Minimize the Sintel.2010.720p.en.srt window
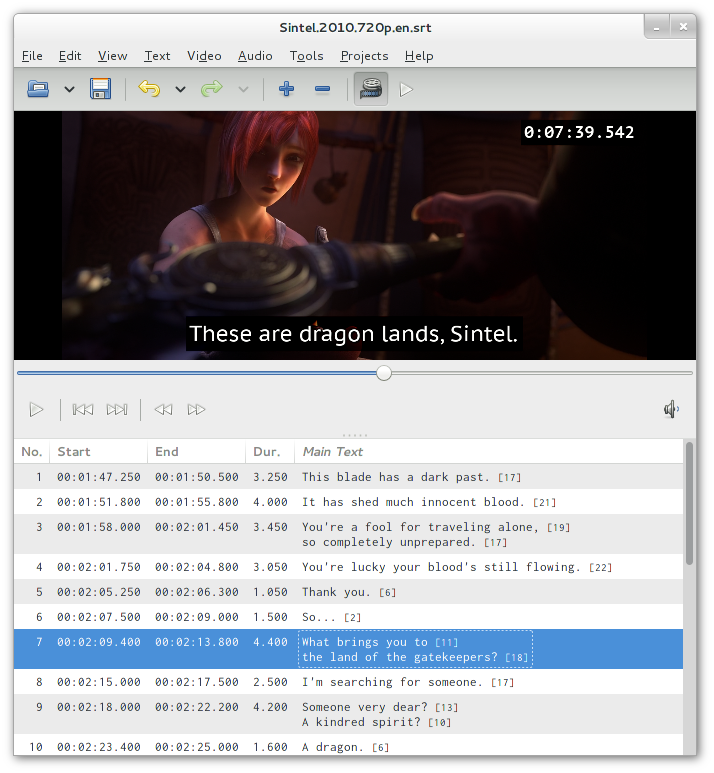This screenshot has height=773, width=714. click(657, 28)
